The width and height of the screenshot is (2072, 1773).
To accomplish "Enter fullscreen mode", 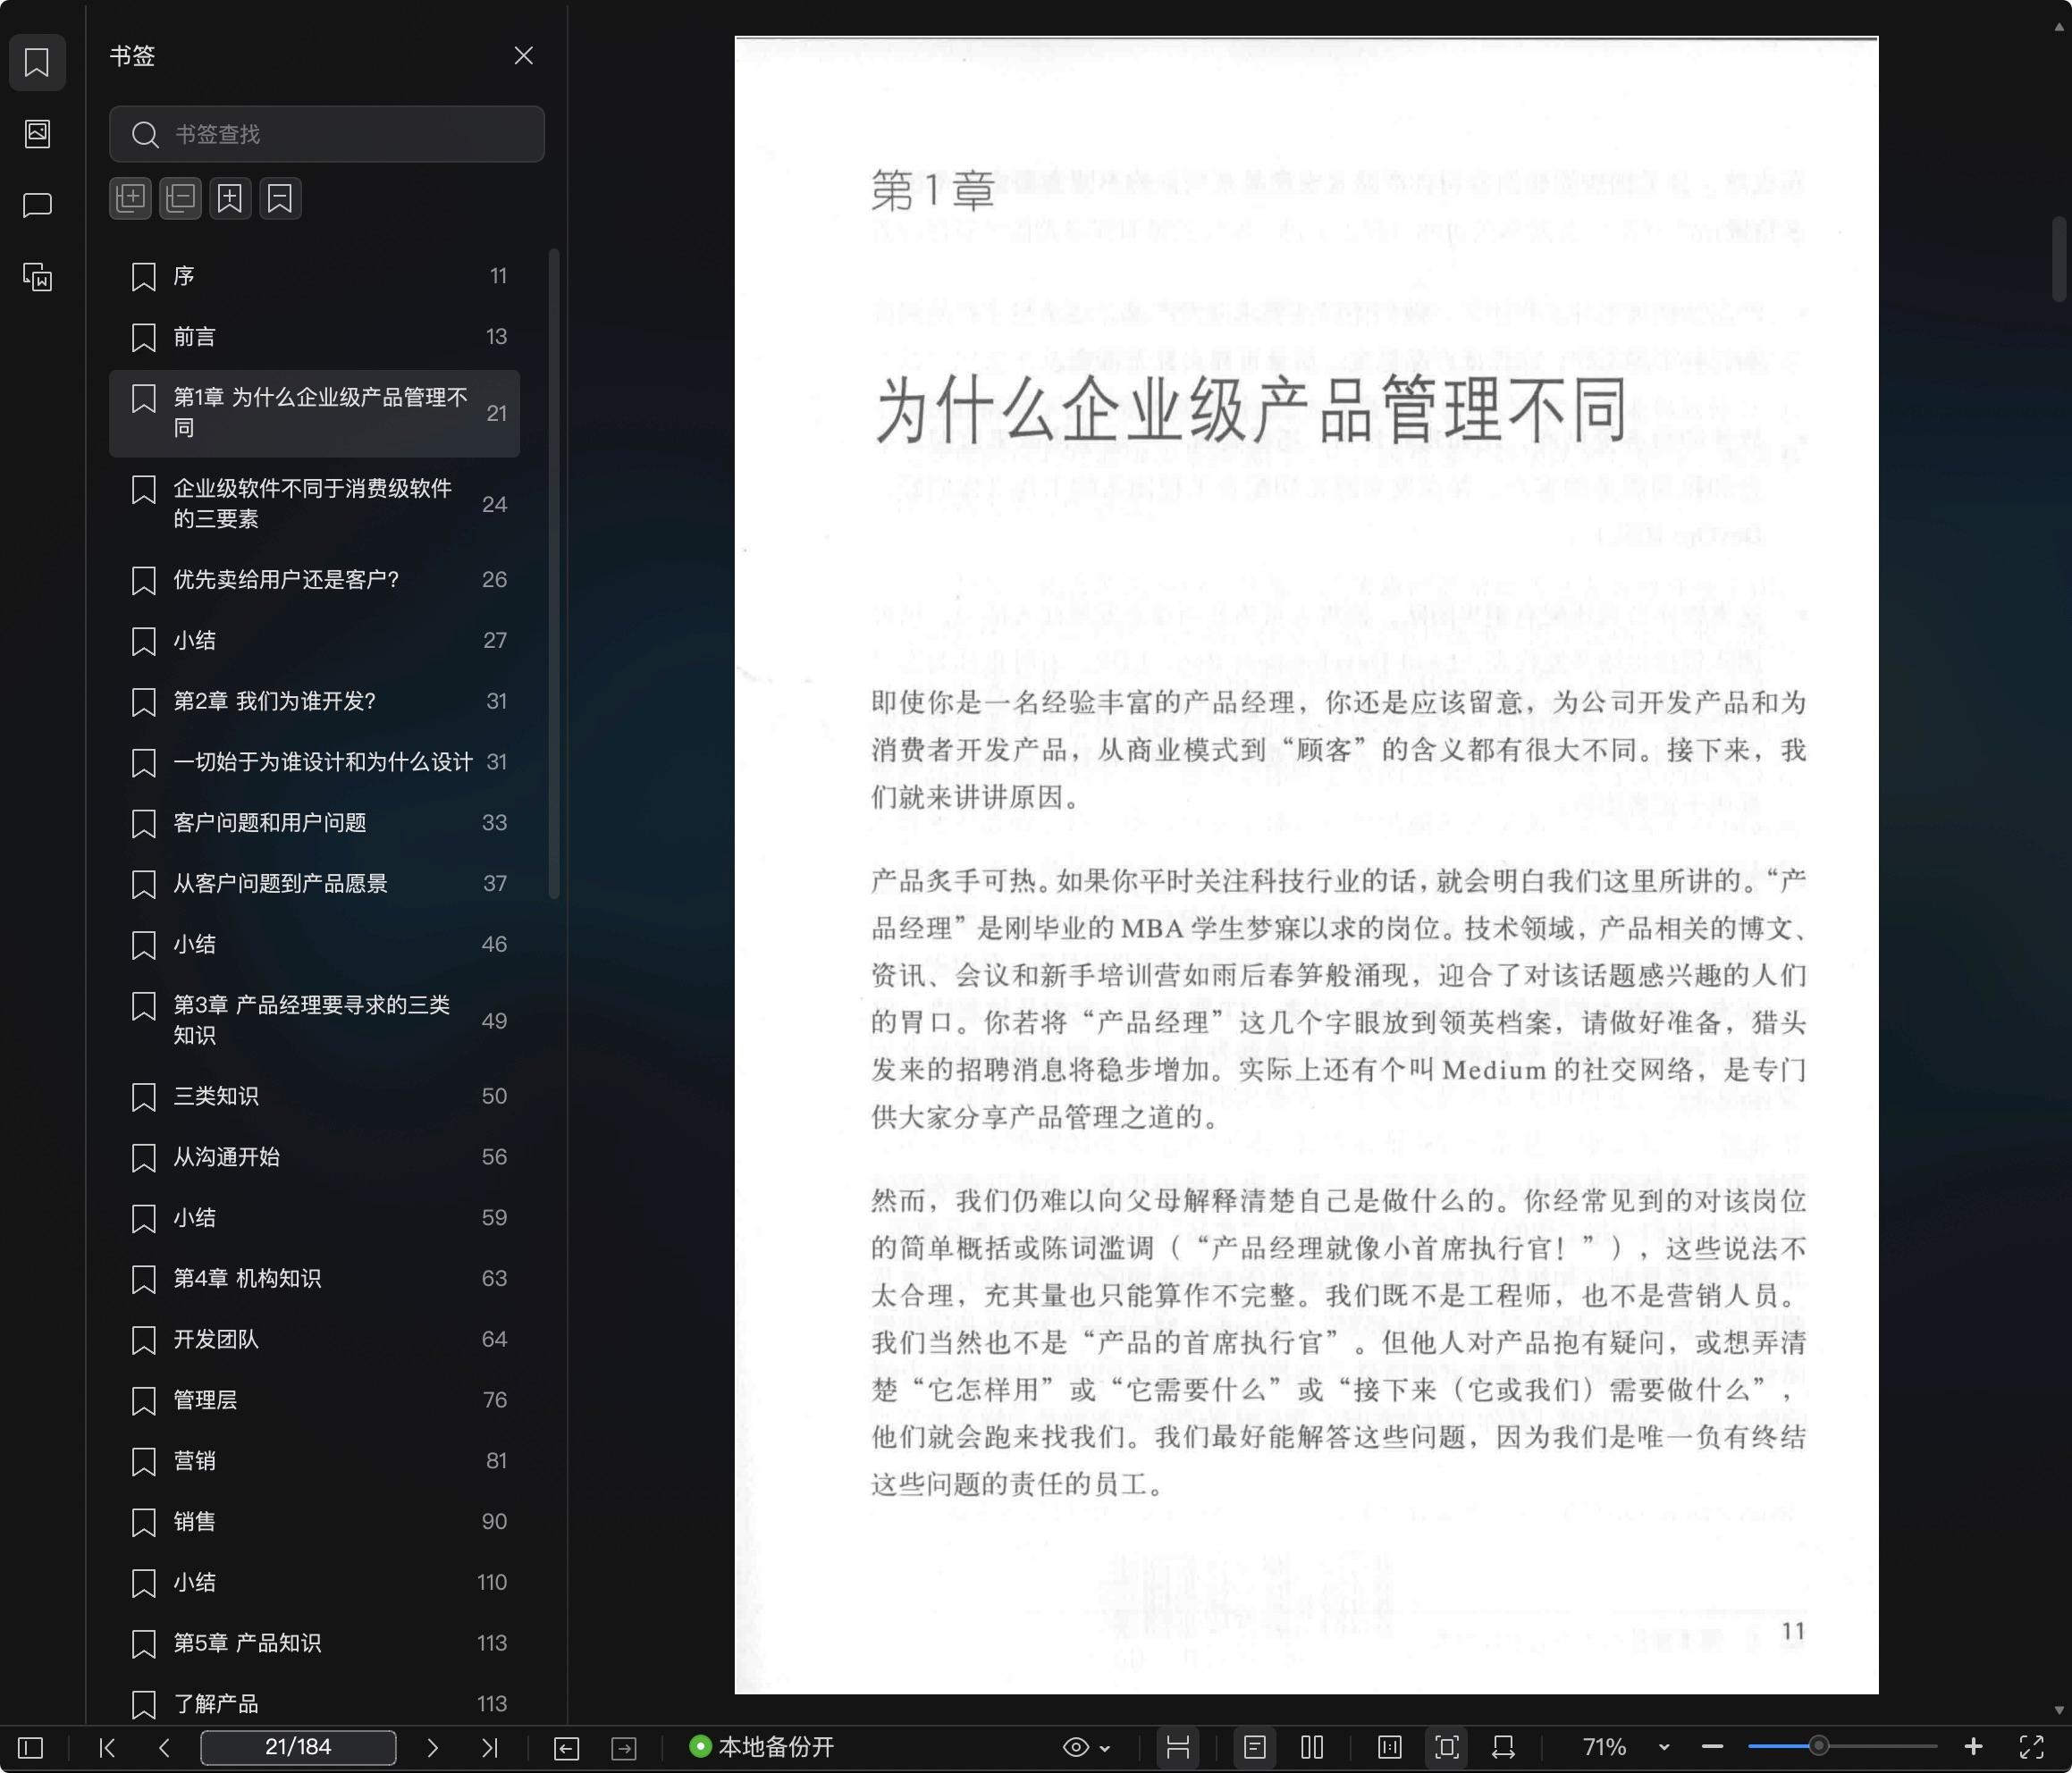I will (2031, 1747).
